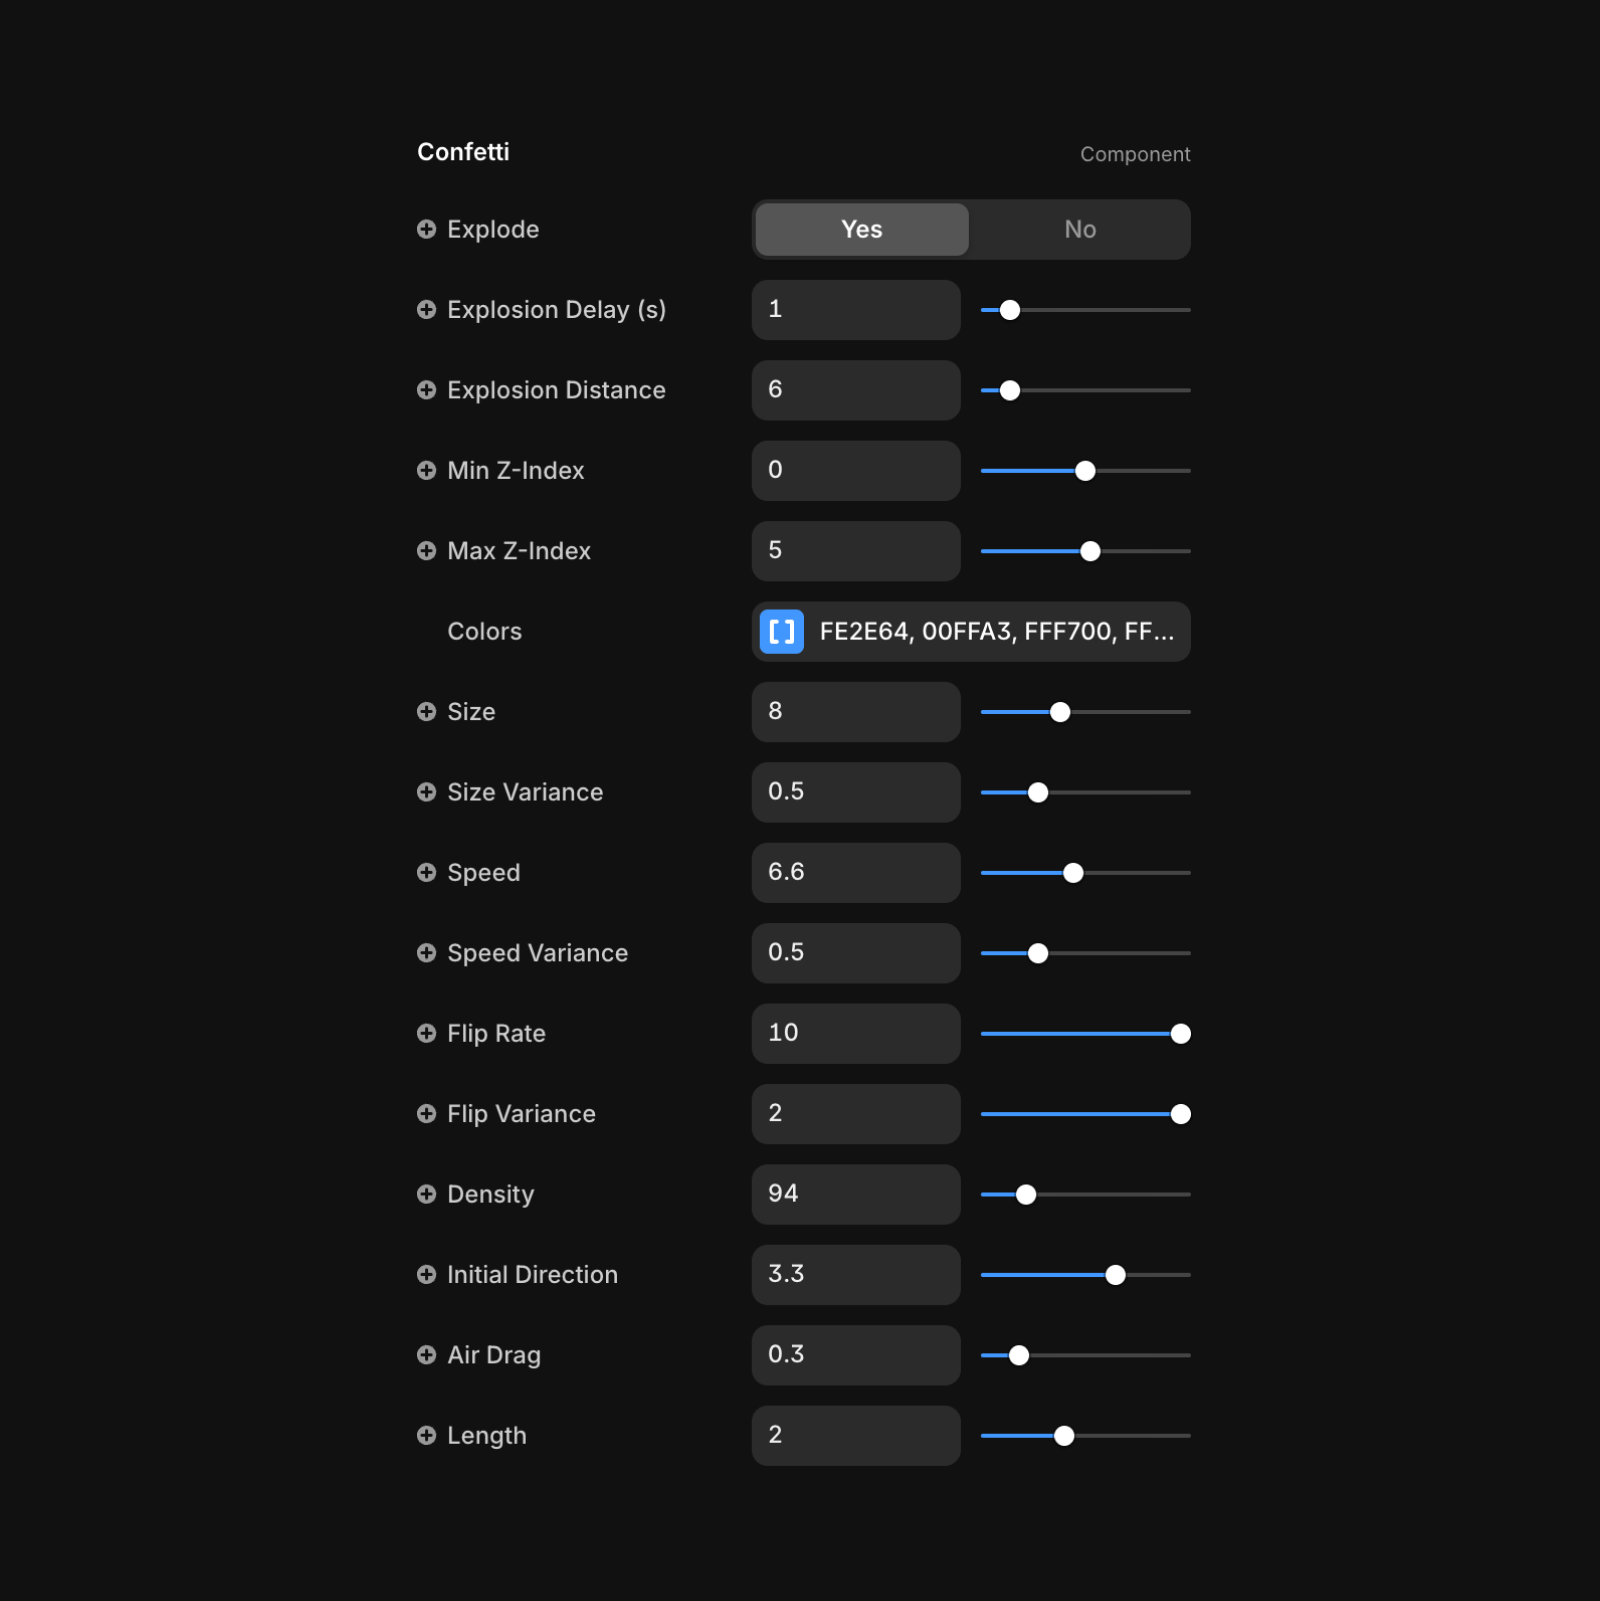The width and height of the screenshot is (1600, 1601).
Task: Click the Initial Direction slider knob
Action: (1115, 1276)
